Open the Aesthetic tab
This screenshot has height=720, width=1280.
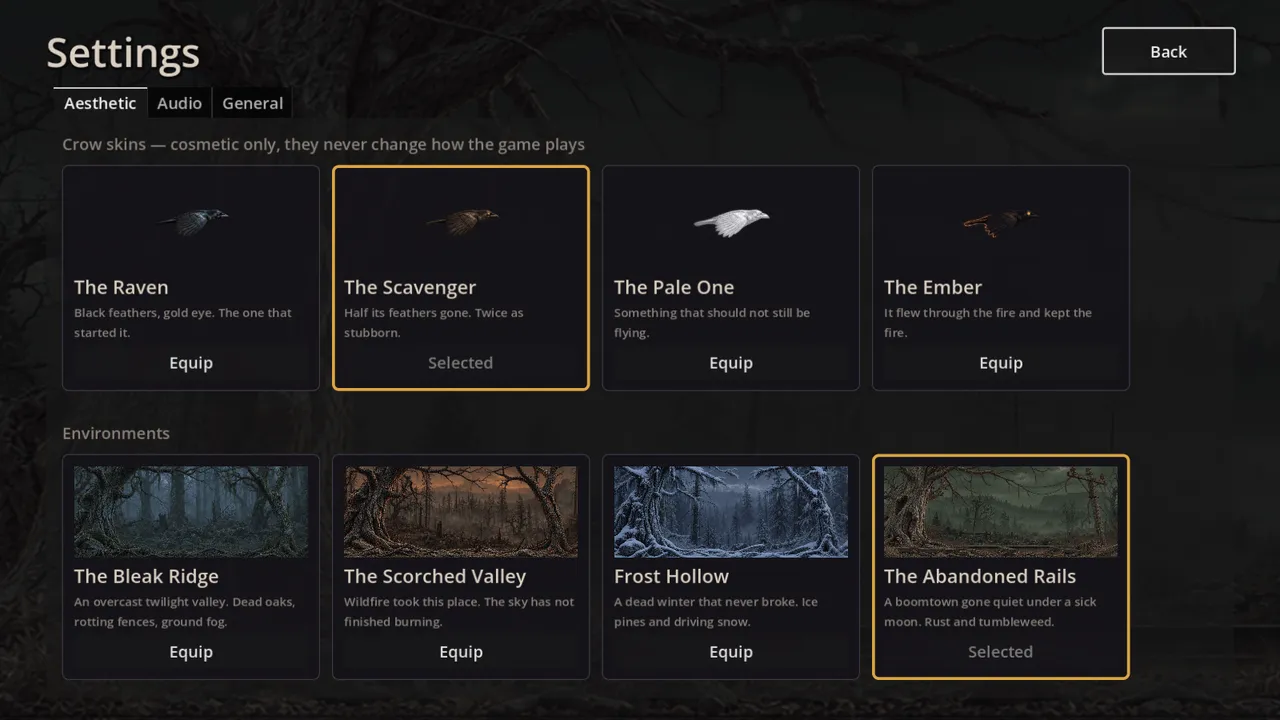[x=100, y=103]
